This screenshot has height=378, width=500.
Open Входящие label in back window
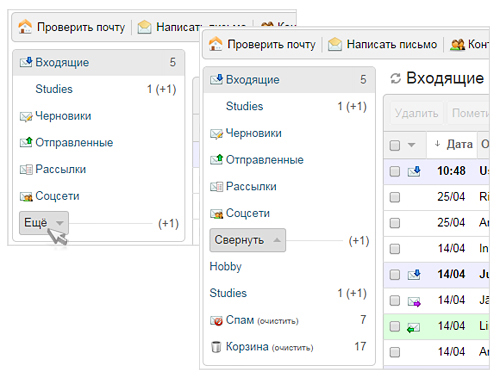tap(62, 62)
